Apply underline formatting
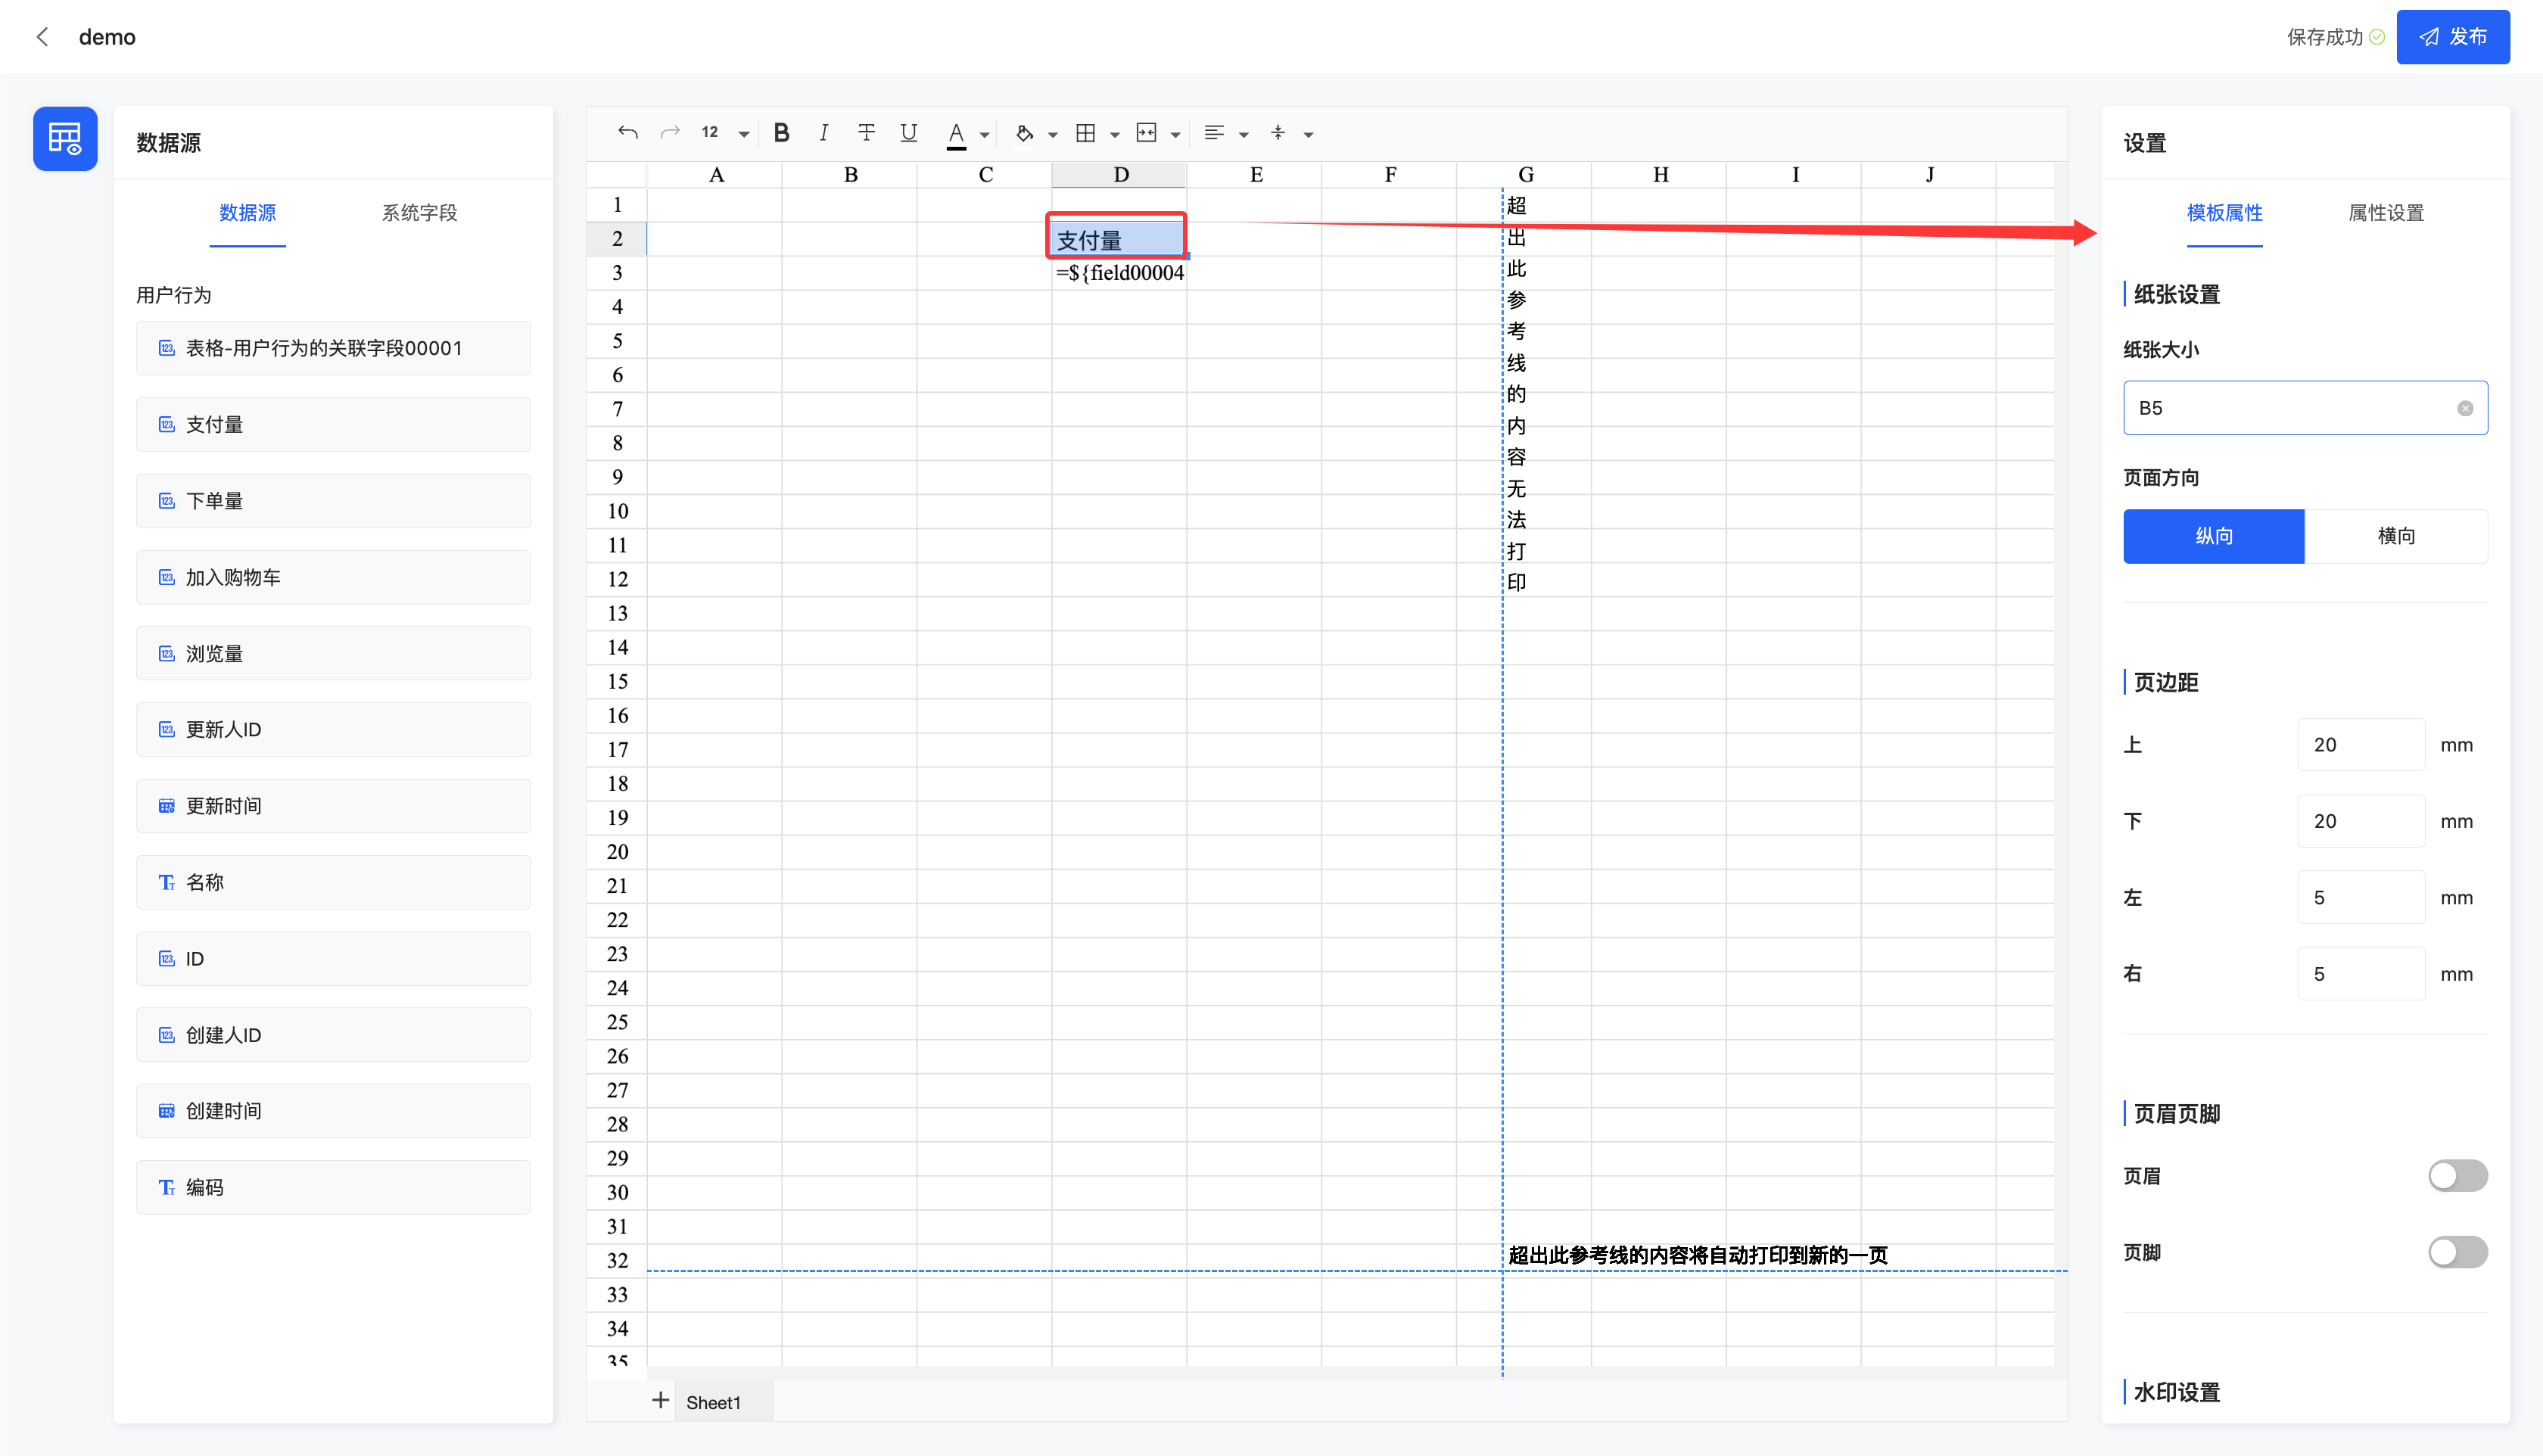This screenshot has width=2543, height=1456. point(908,133)
